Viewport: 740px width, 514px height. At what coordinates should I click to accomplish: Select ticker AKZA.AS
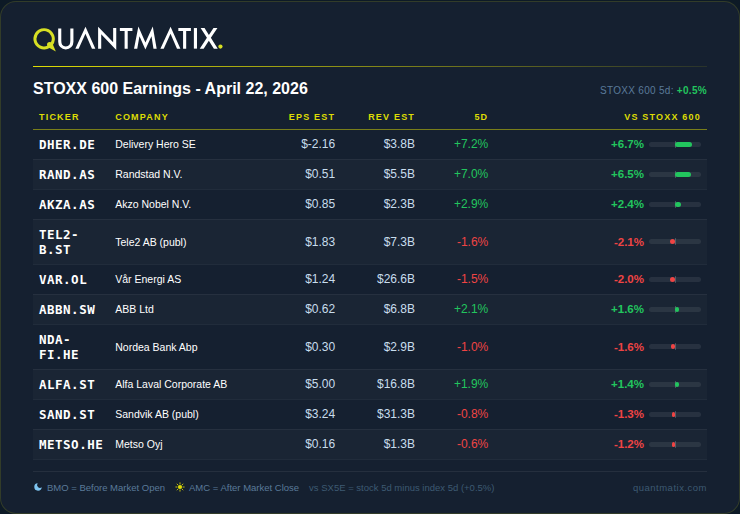pyautogui.click(x=67, y=204)
